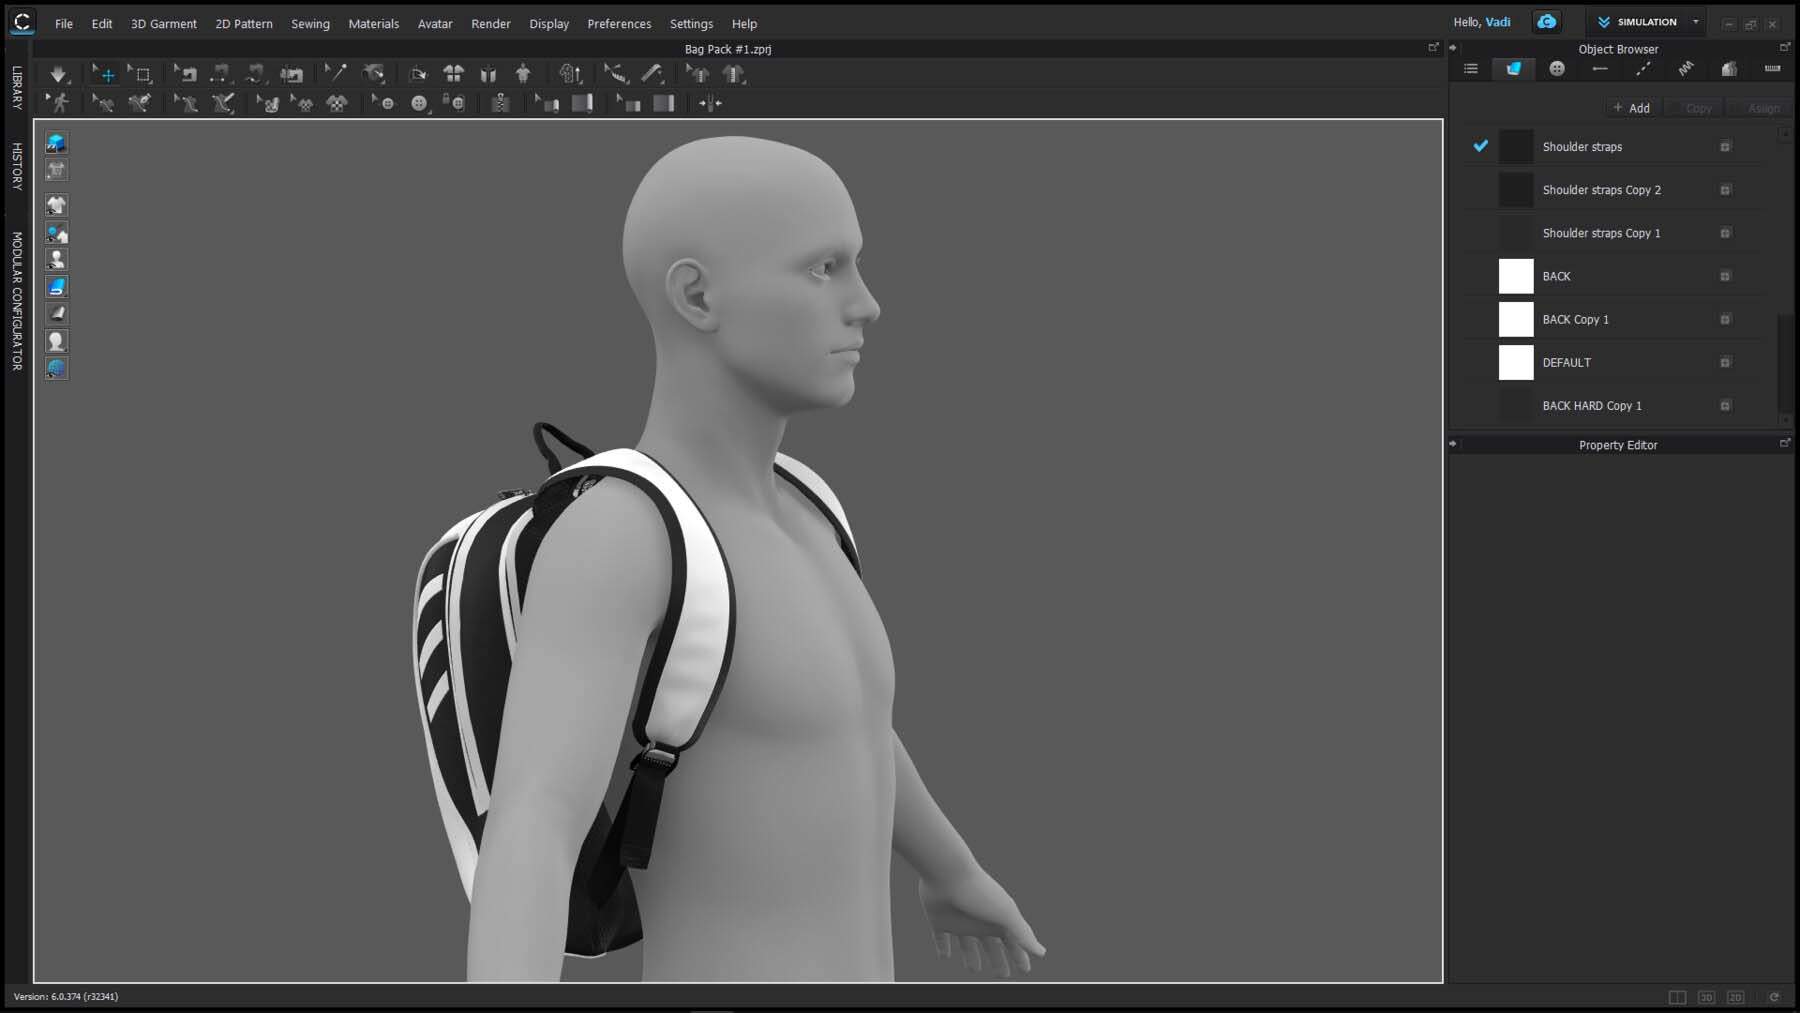Open the Sewing menu
Image resolution: width=1800 pixels, height=1013 pixels.
pos(310,24)
